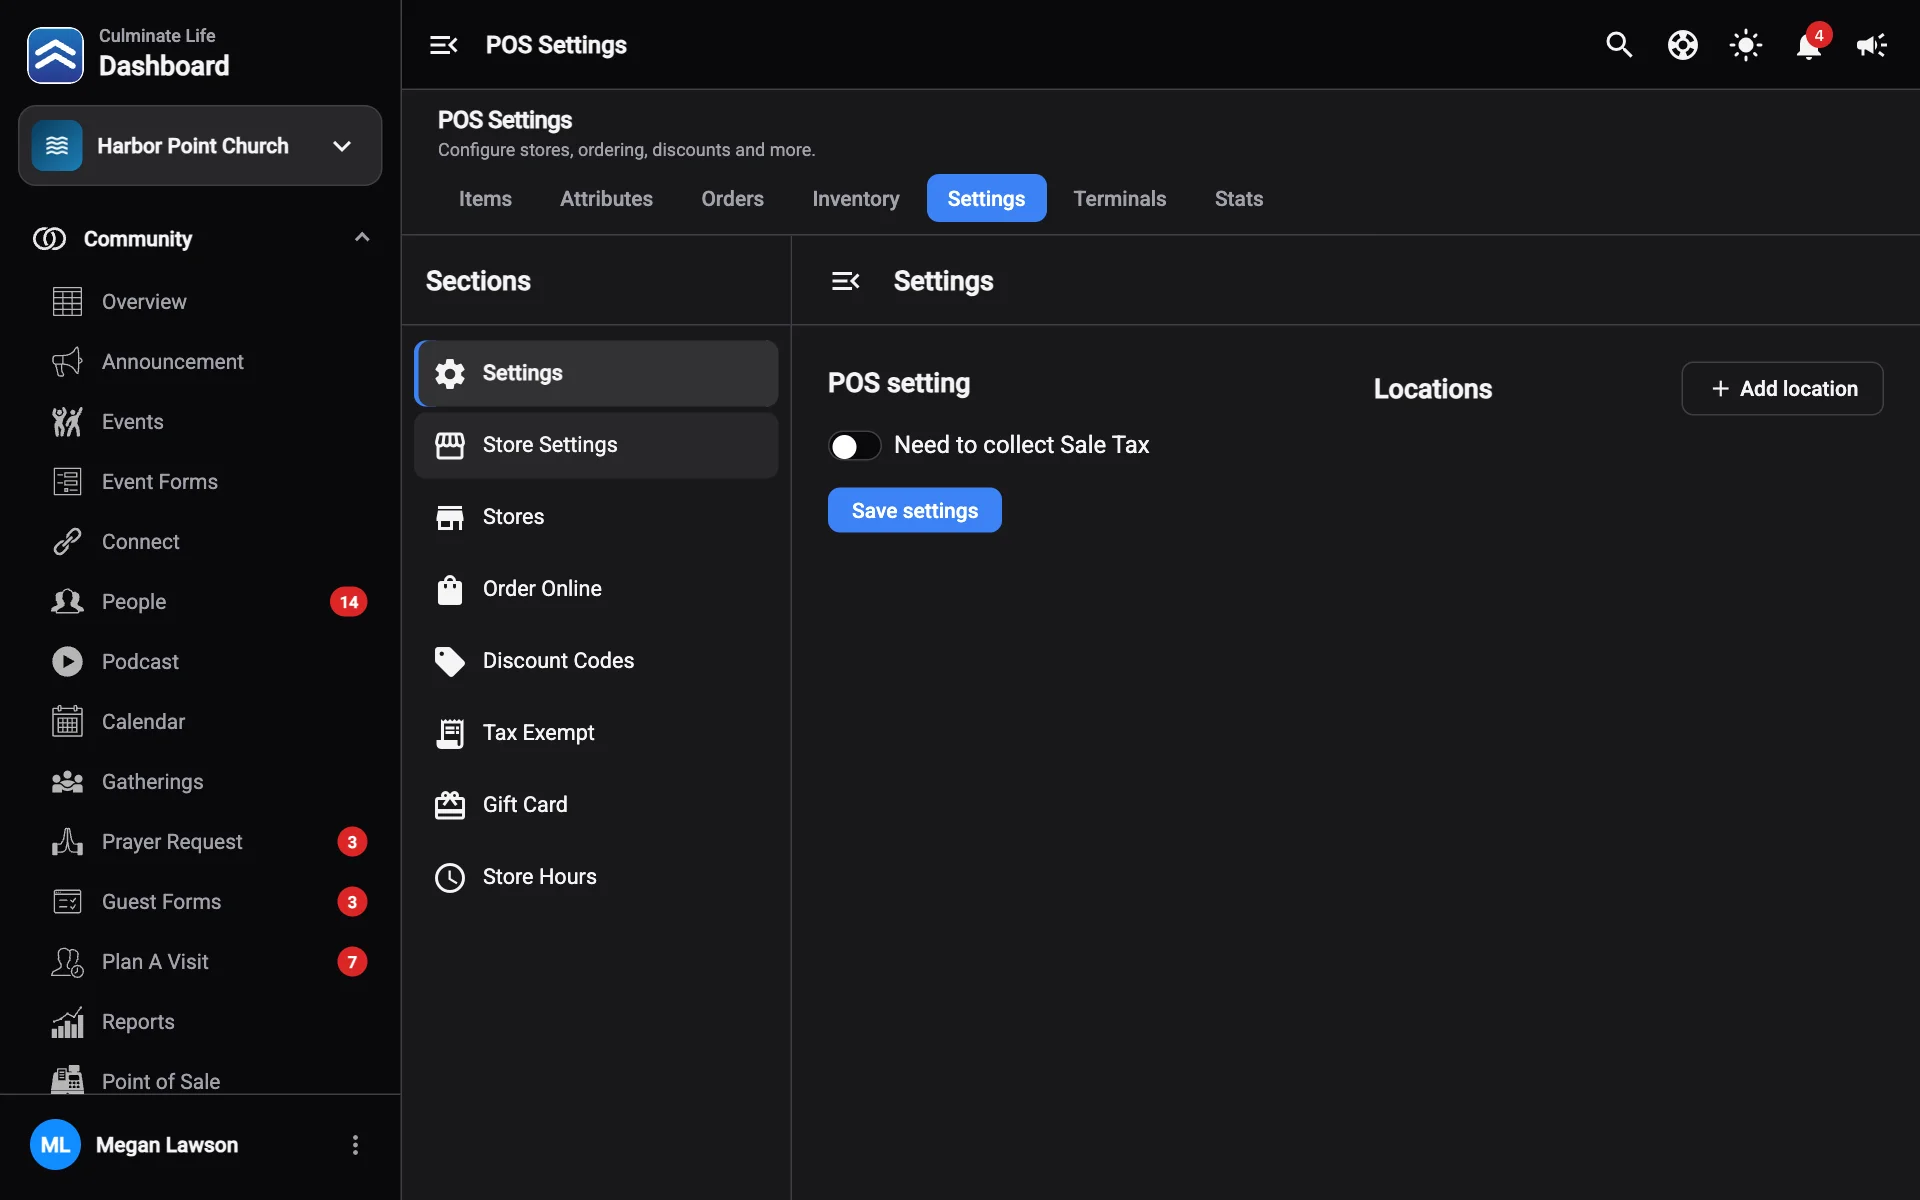
Task: Open Overview grid icon in sidebar
Action: (67, 302)
